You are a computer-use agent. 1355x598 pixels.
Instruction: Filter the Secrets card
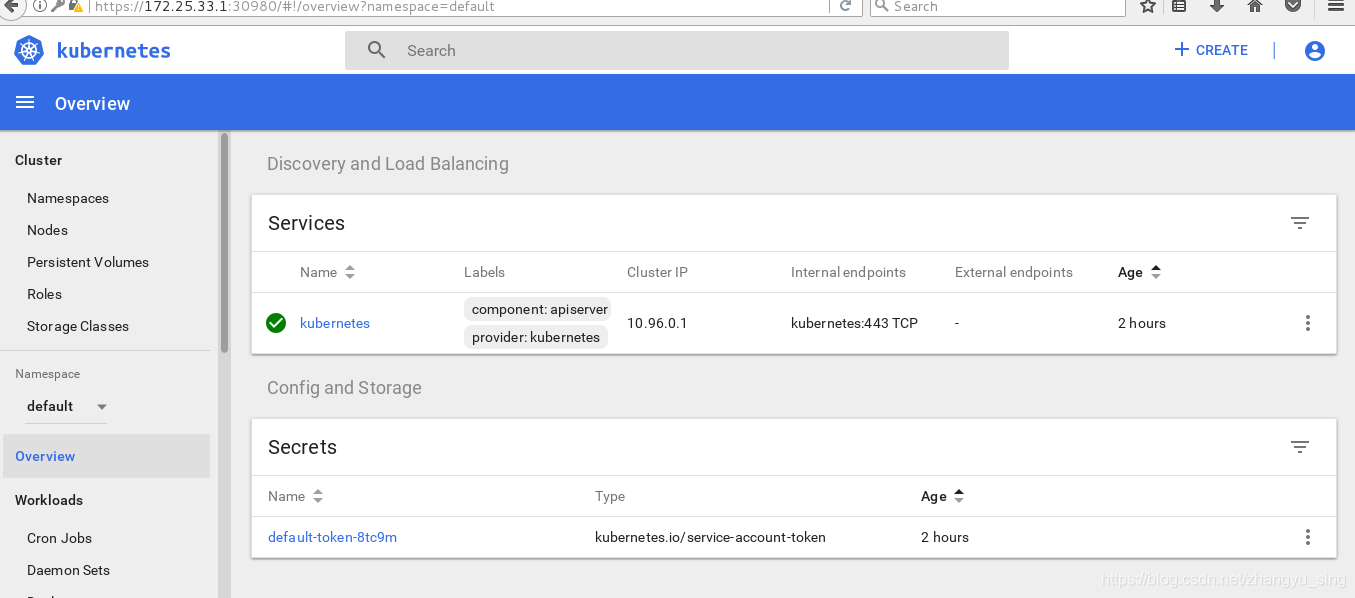click(x=1300, y=447)
